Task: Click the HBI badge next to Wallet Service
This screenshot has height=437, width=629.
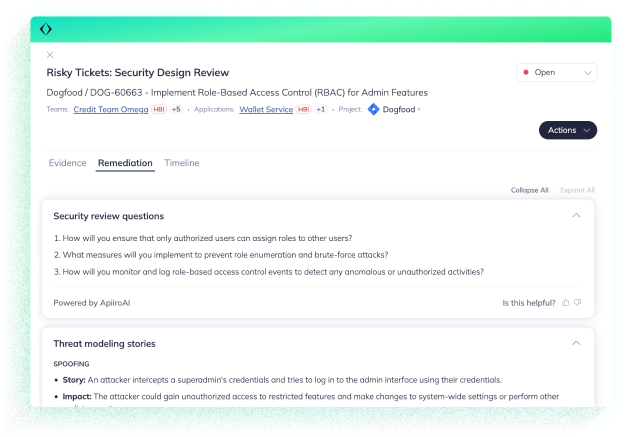Action: click(304, 110)
